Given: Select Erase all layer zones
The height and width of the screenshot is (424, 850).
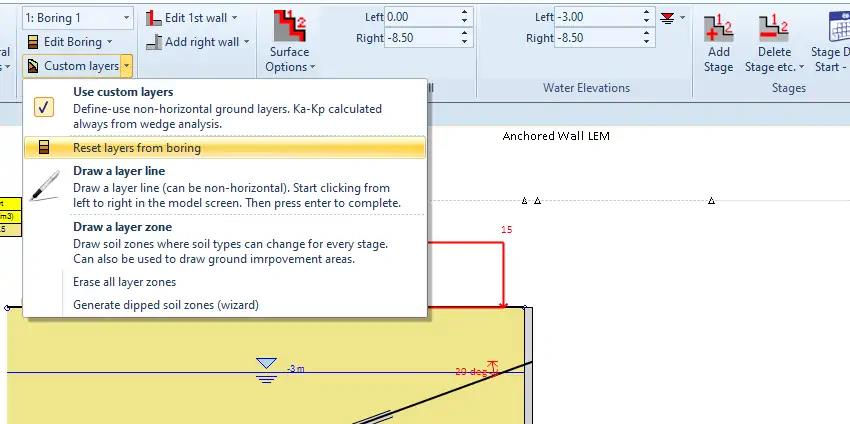Looking at the screenshot, I should click(225, 282).
